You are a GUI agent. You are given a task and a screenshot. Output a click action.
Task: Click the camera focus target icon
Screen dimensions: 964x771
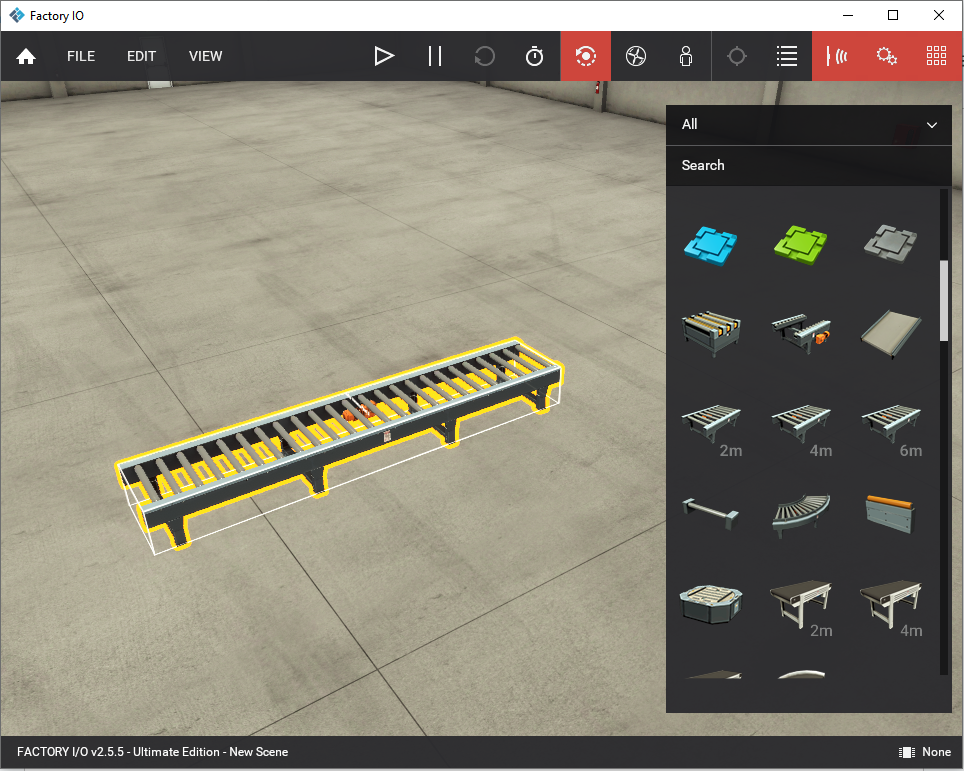737,56
